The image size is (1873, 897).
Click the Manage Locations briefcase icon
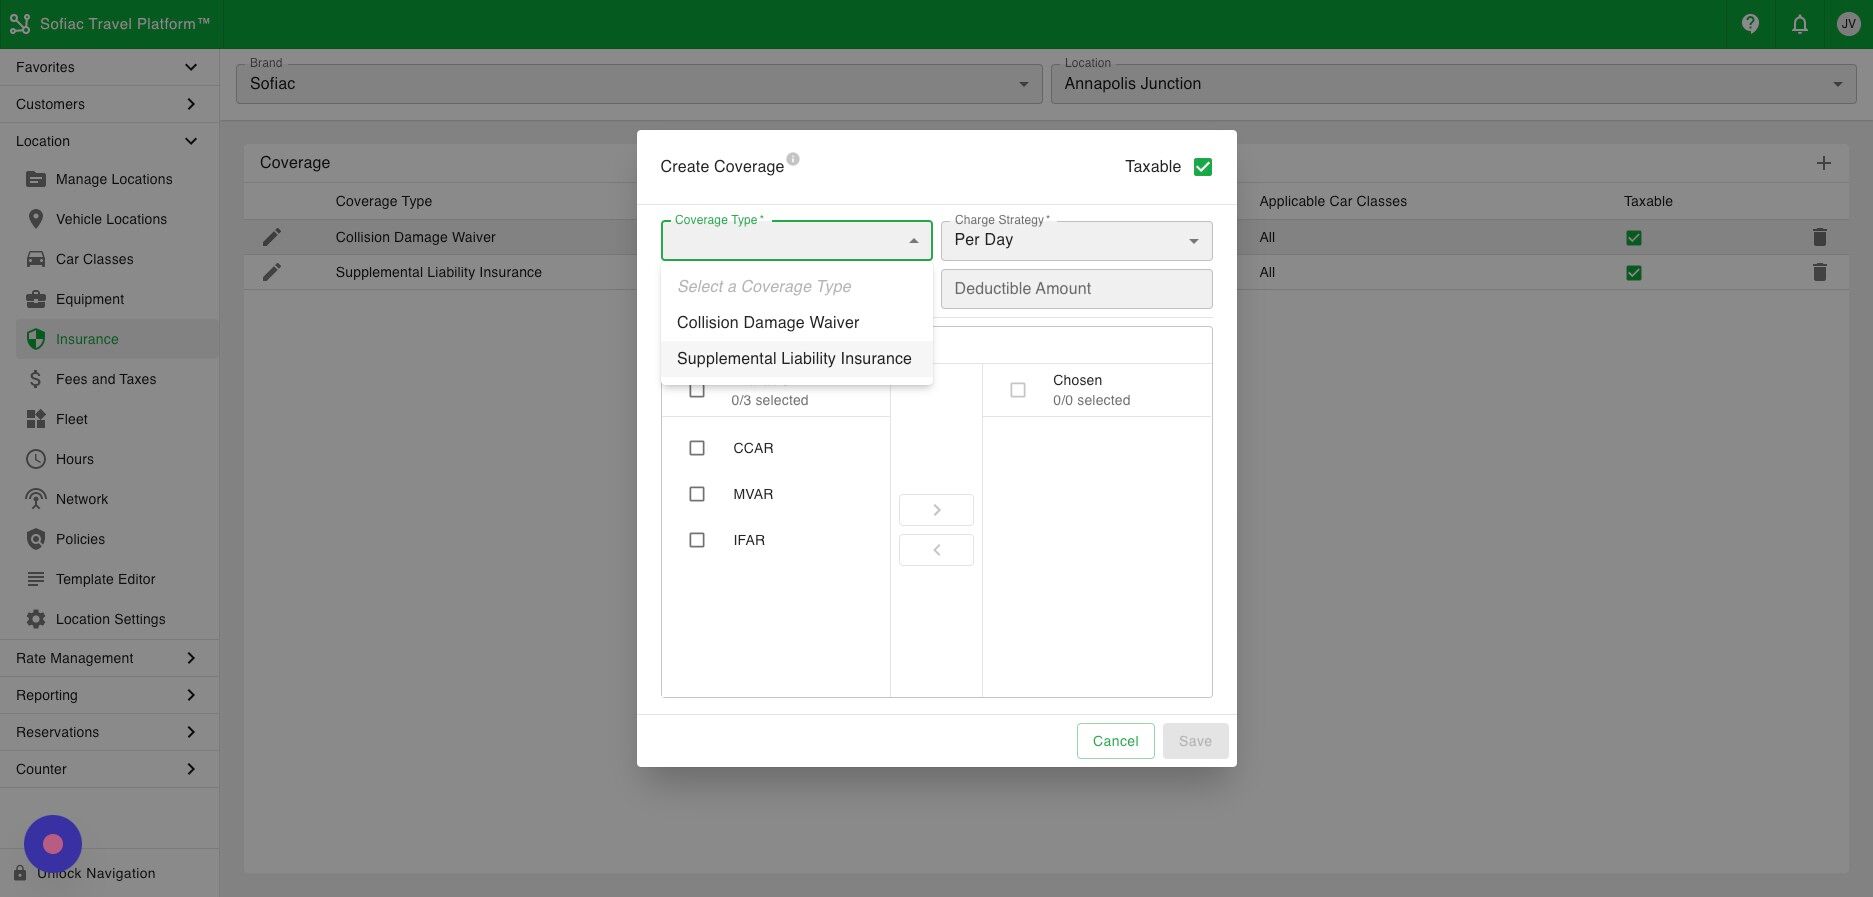pos(36,179)
